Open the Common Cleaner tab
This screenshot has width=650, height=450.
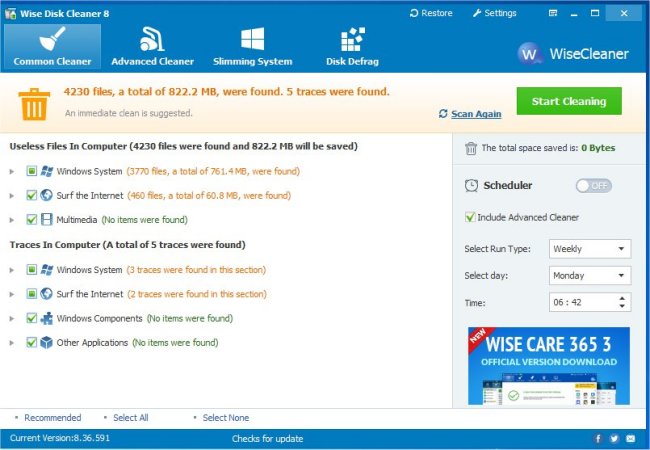click(x=52, y=46)
